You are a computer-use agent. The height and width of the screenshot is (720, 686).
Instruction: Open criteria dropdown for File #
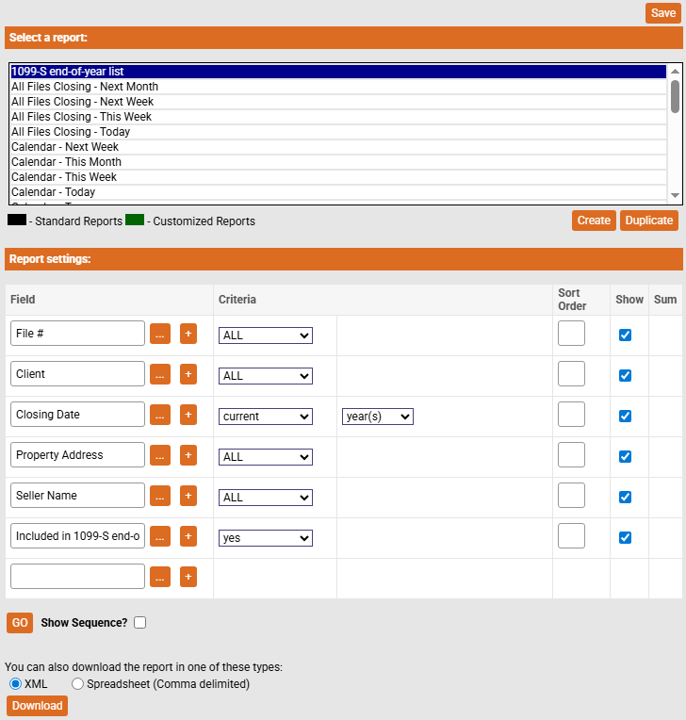(265, 335)
